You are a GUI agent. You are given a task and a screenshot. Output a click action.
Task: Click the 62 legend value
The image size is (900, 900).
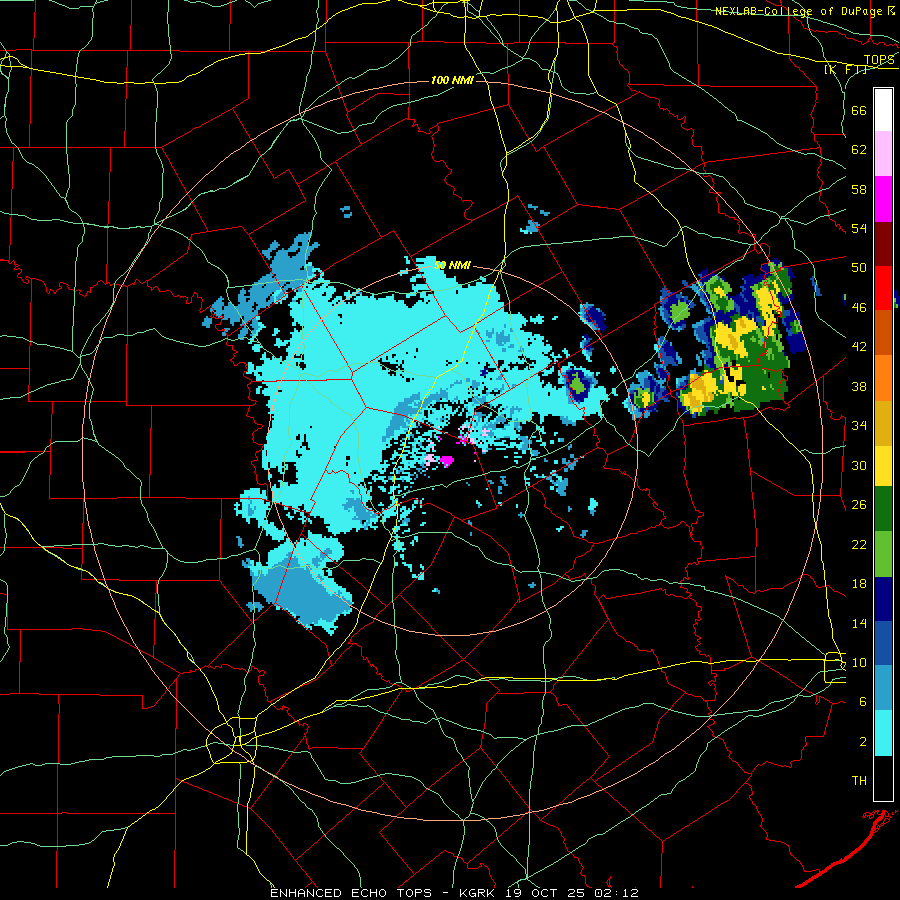click(859, 150)
